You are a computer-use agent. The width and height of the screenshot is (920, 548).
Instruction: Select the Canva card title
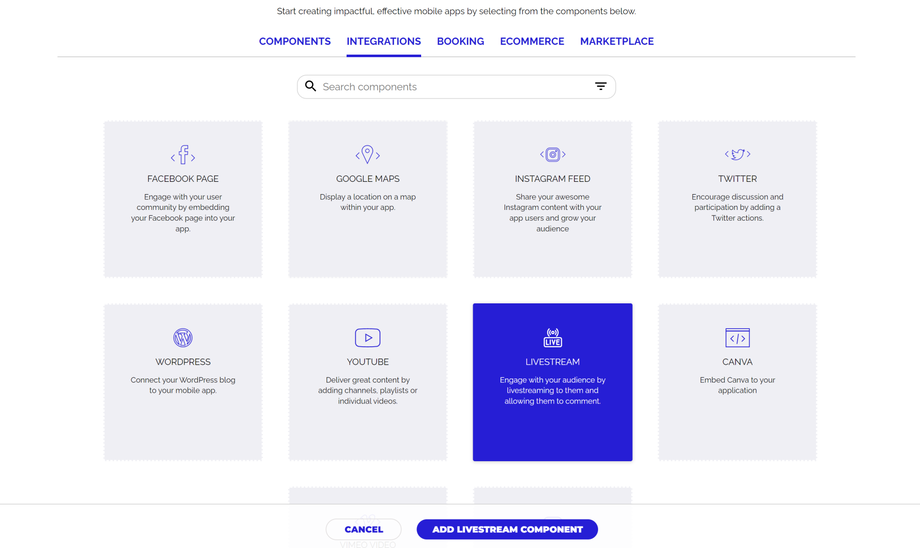[738, 362]
